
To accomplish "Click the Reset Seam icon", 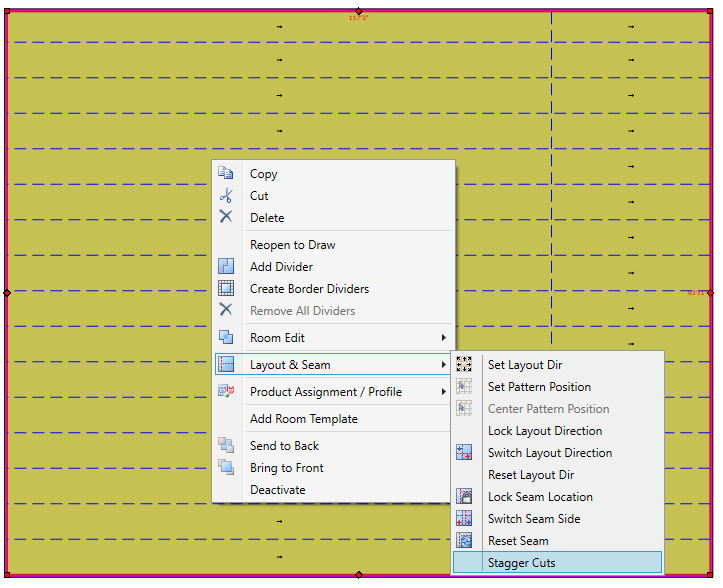I will pos(464,541).
